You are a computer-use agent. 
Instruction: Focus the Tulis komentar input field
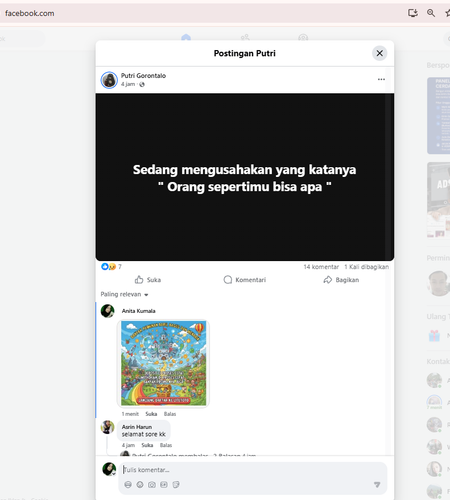pyautogui.click(x=253, y=470)
